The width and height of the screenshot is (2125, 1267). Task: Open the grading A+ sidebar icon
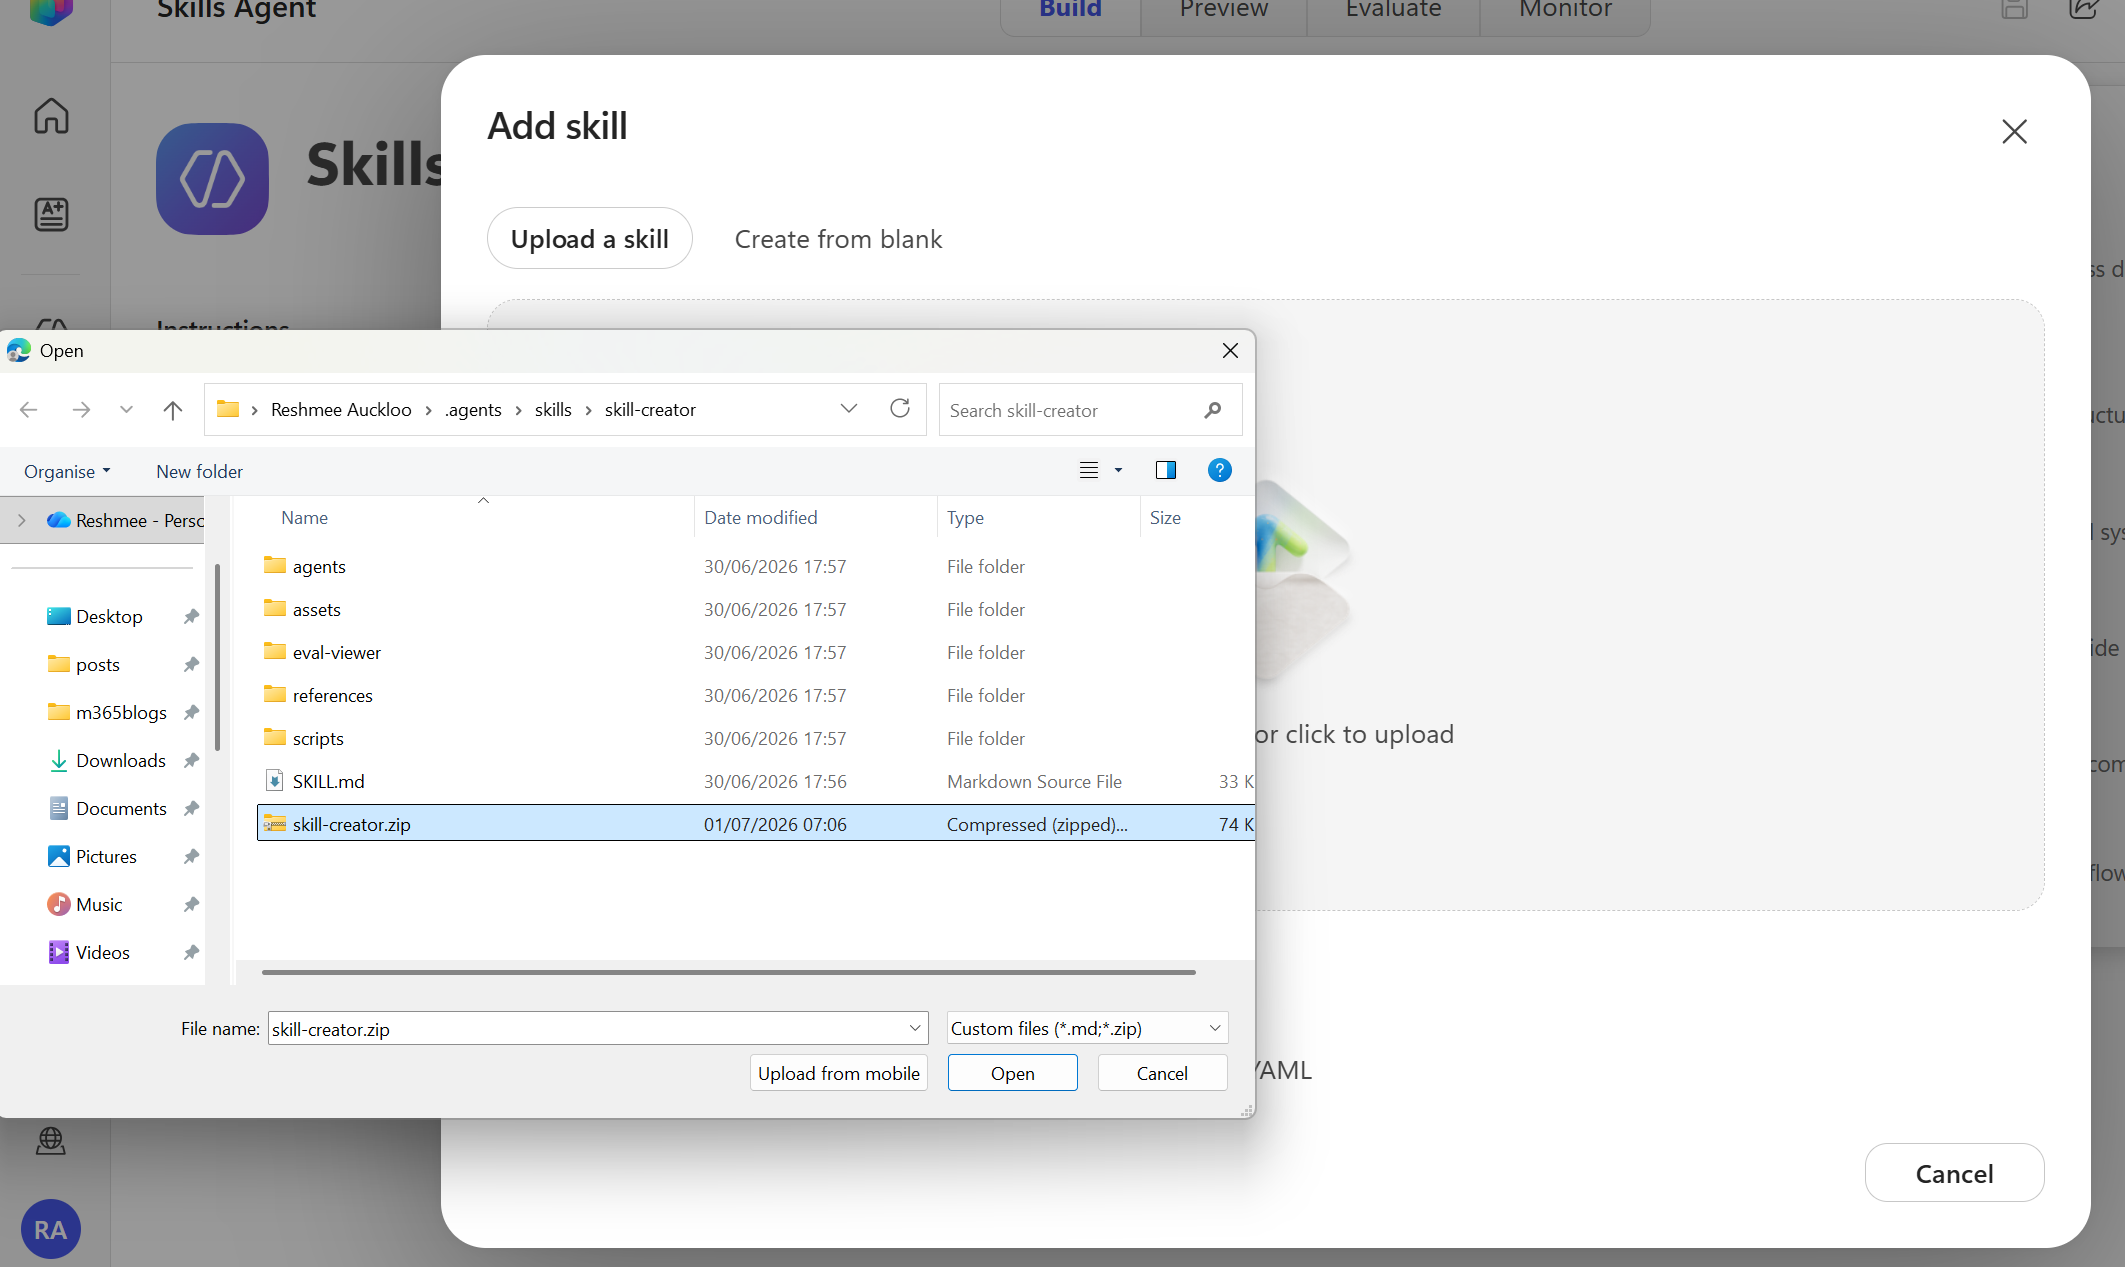51,214
